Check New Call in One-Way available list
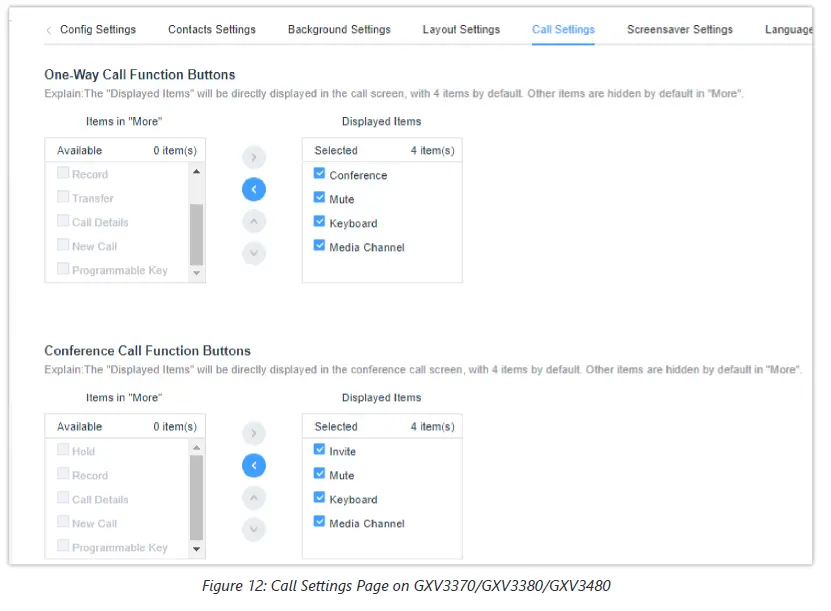The height and width of the screenshot is (611, 831). [x=63, y=245]
